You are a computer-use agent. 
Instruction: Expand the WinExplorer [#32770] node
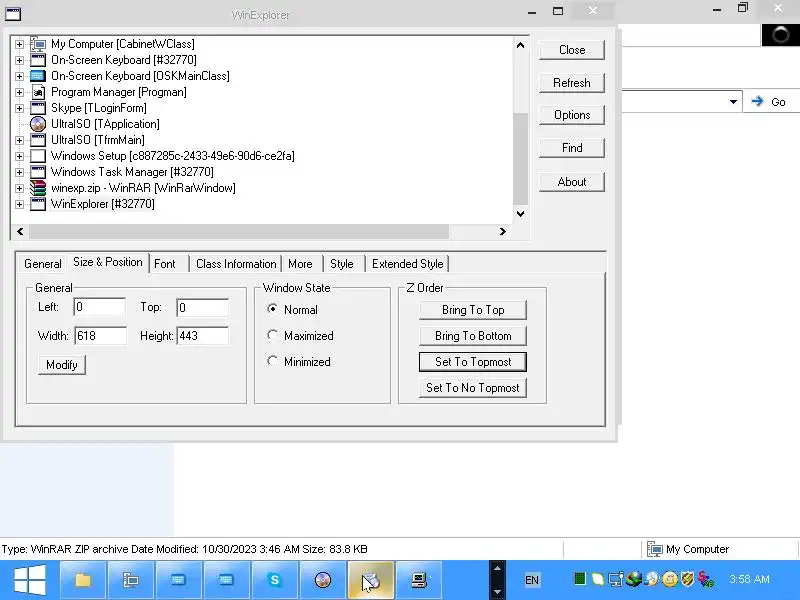point(19,204)
